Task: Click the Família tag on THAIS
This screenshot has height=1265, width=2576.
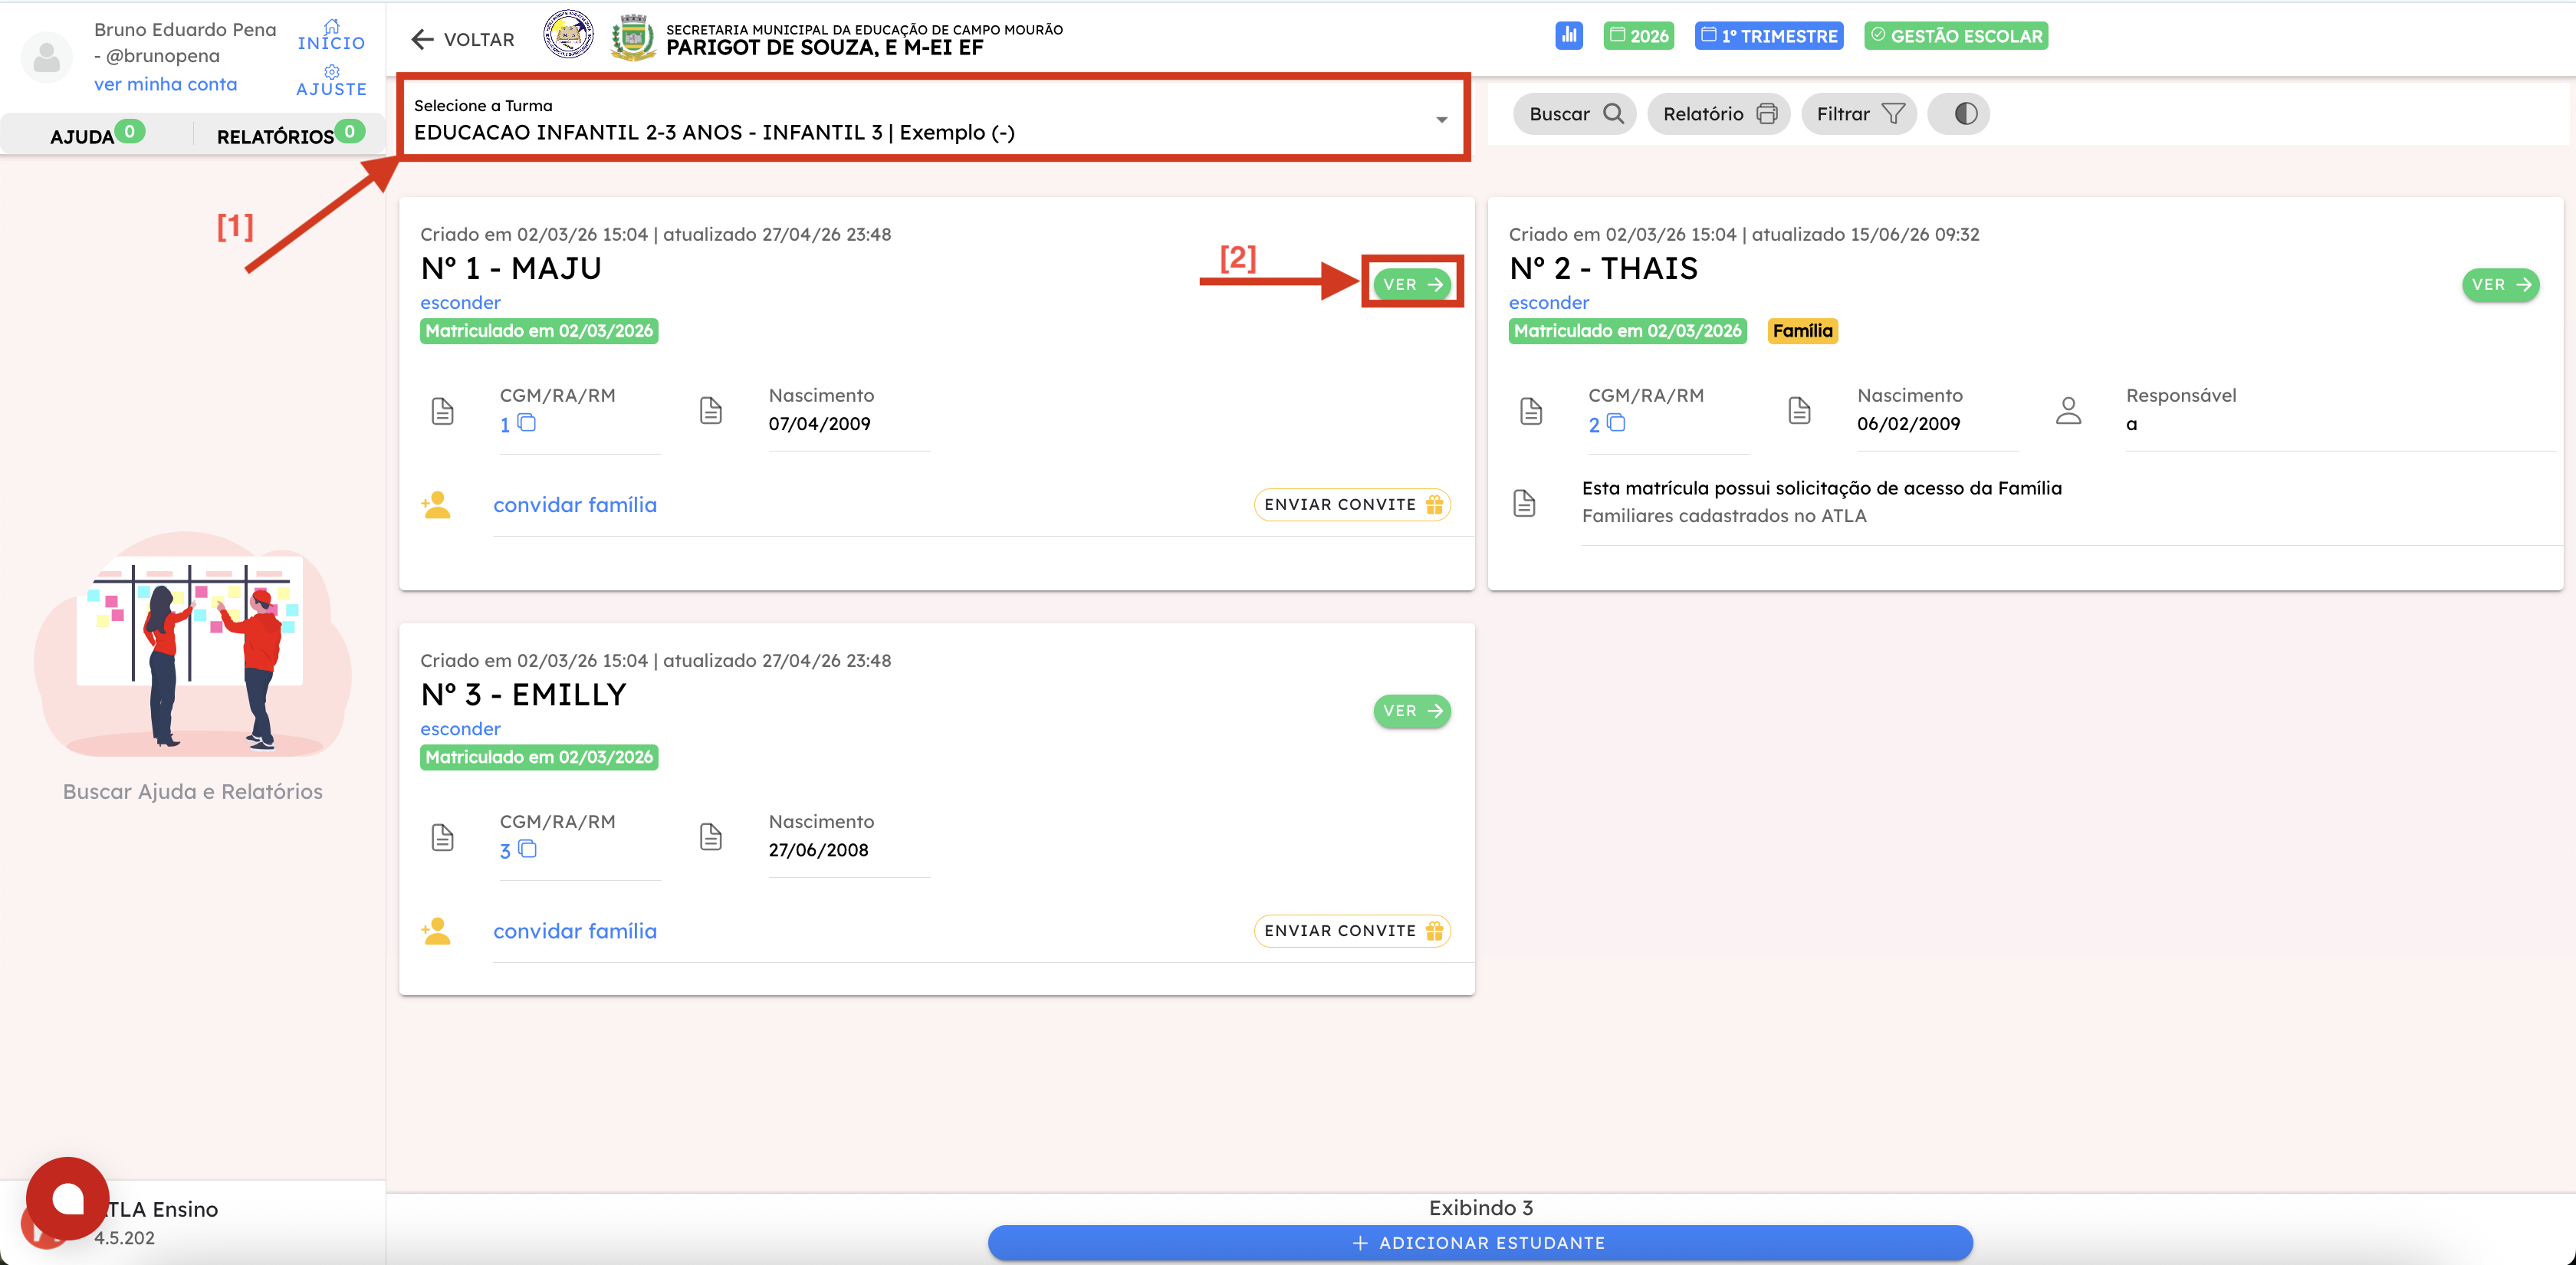Action: pyautogui.click(x=1803, y=331)
